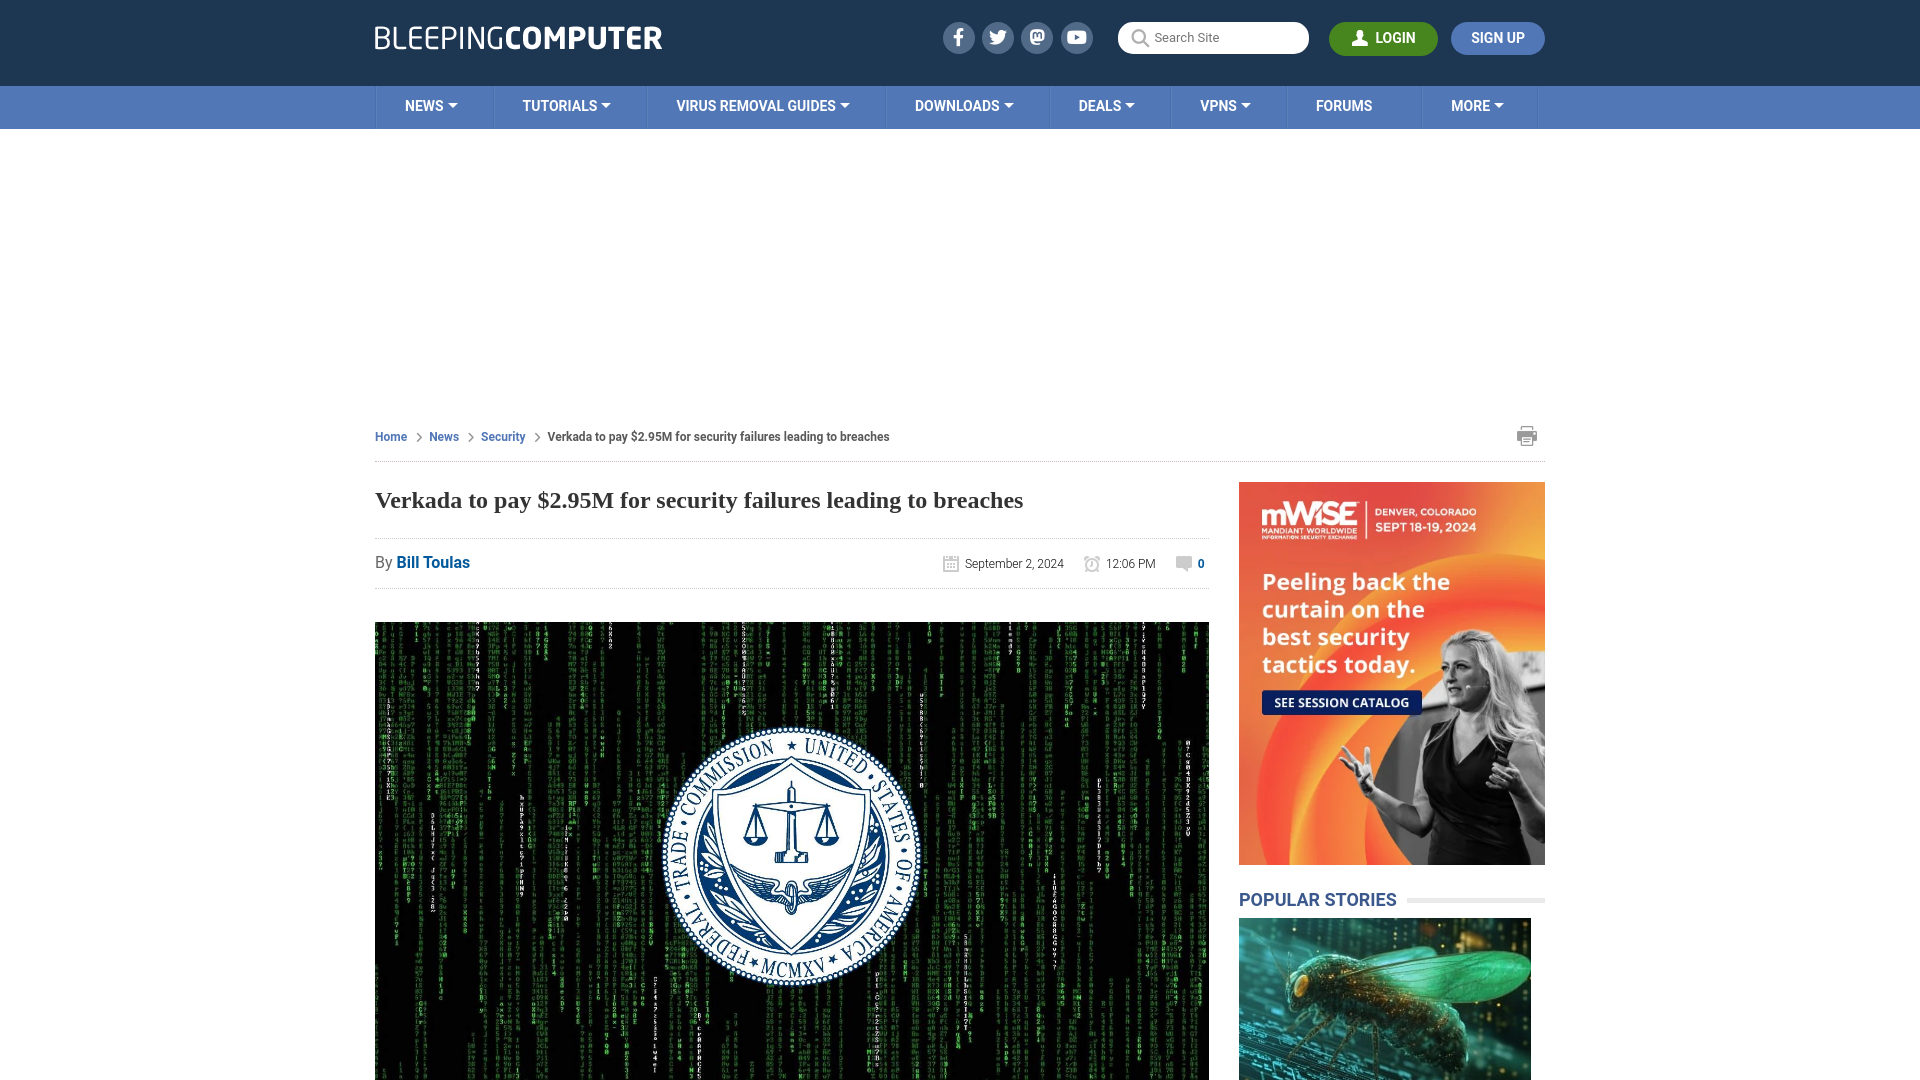Click the News breadcrumb link

pos(443,436)
